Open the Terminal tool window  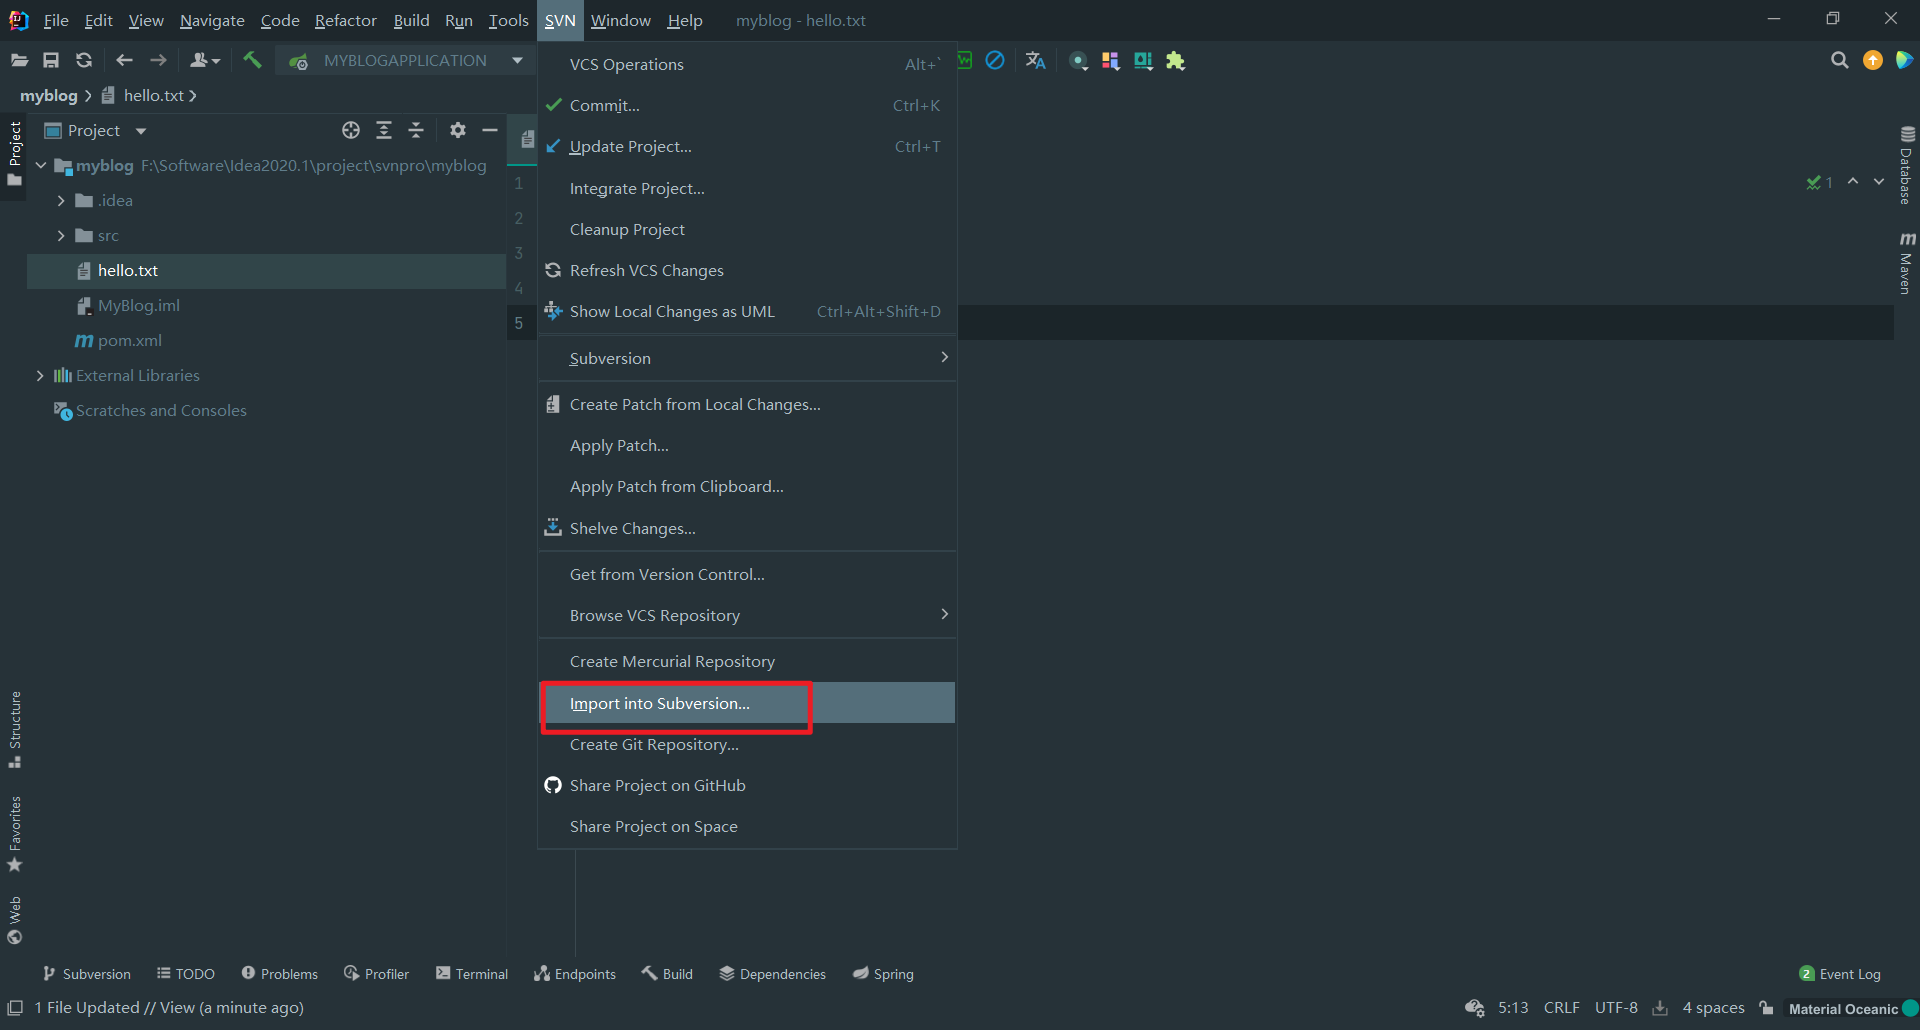click(472, 974)
